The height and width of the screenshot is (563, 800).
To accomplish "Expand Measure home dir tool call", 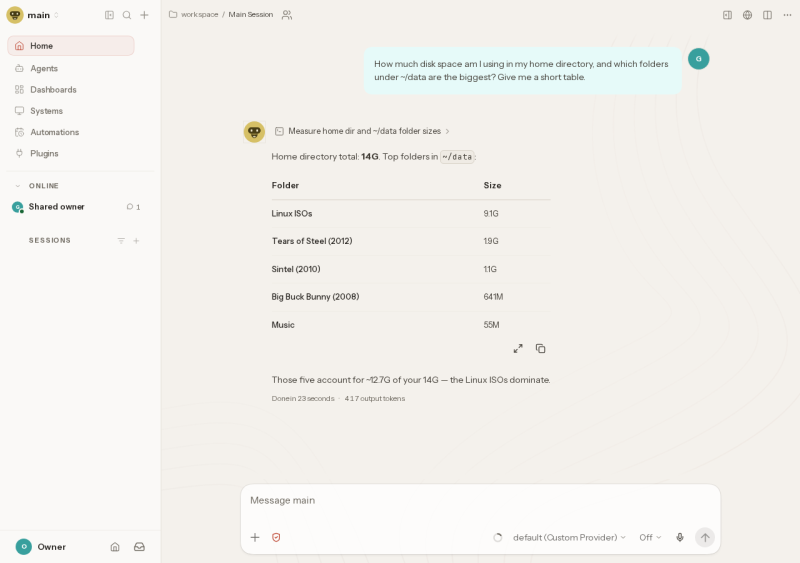I will (x=362, y=131).
